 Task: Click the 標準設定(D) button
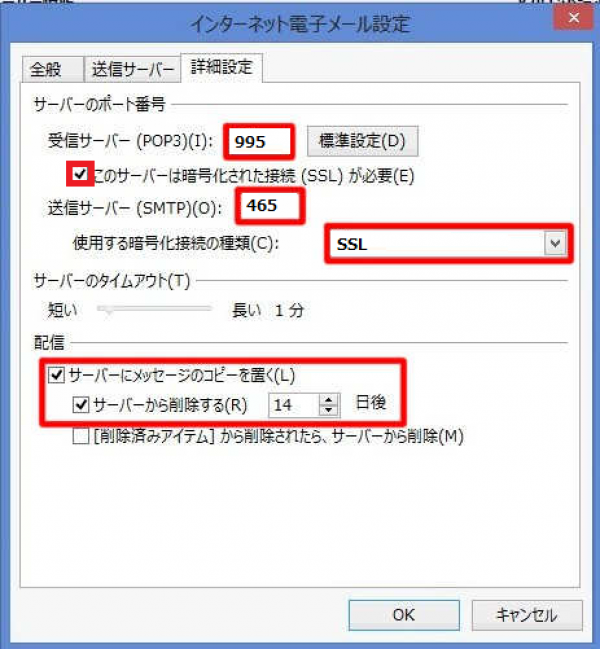point(362,141)
